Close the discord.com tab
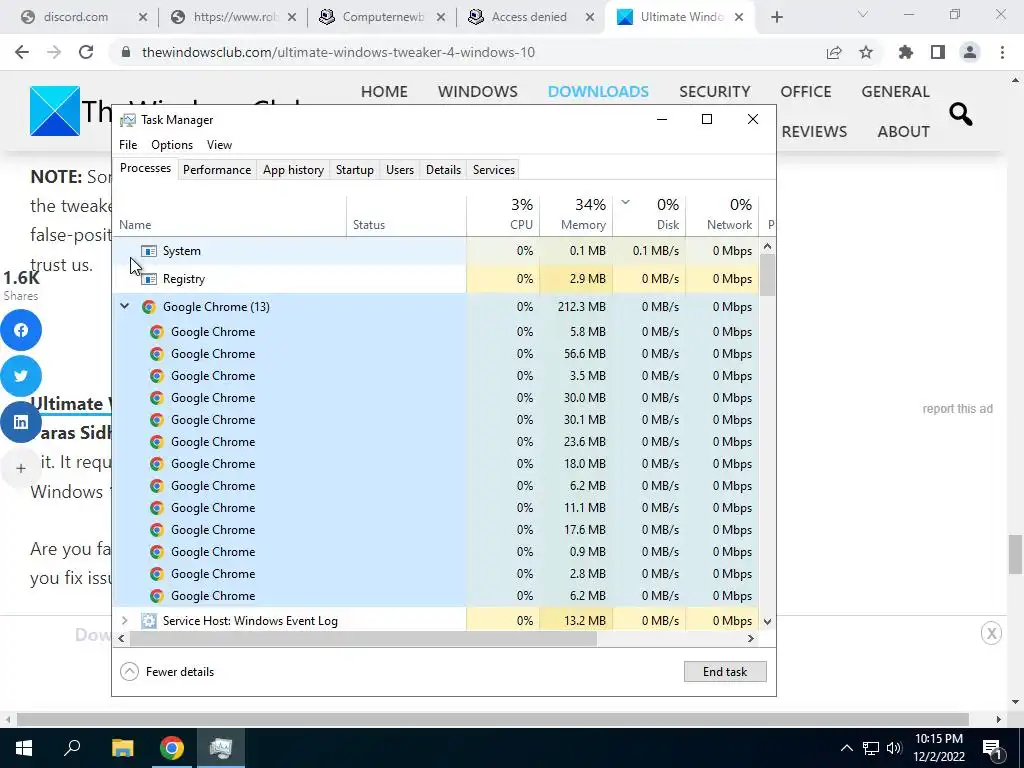 pyautogui.click(x=143, y=18)
